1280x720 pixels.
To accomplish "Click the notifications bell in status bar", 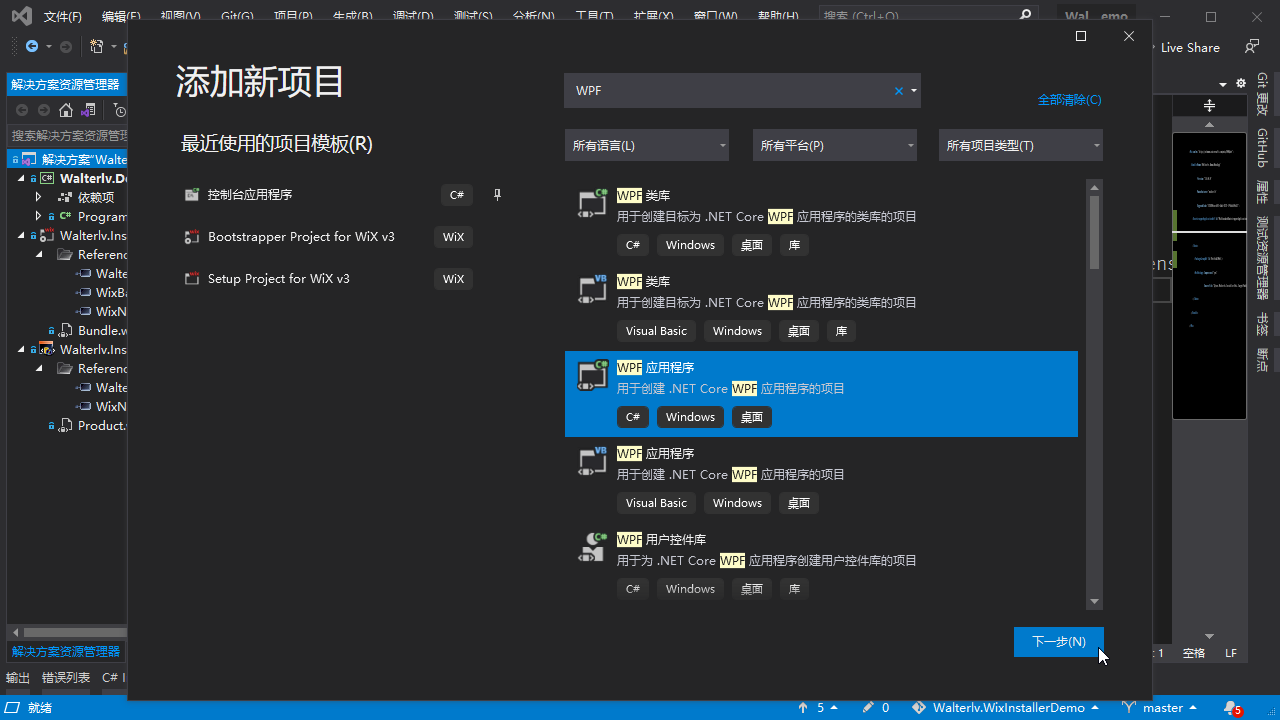I will (1231, 708).
